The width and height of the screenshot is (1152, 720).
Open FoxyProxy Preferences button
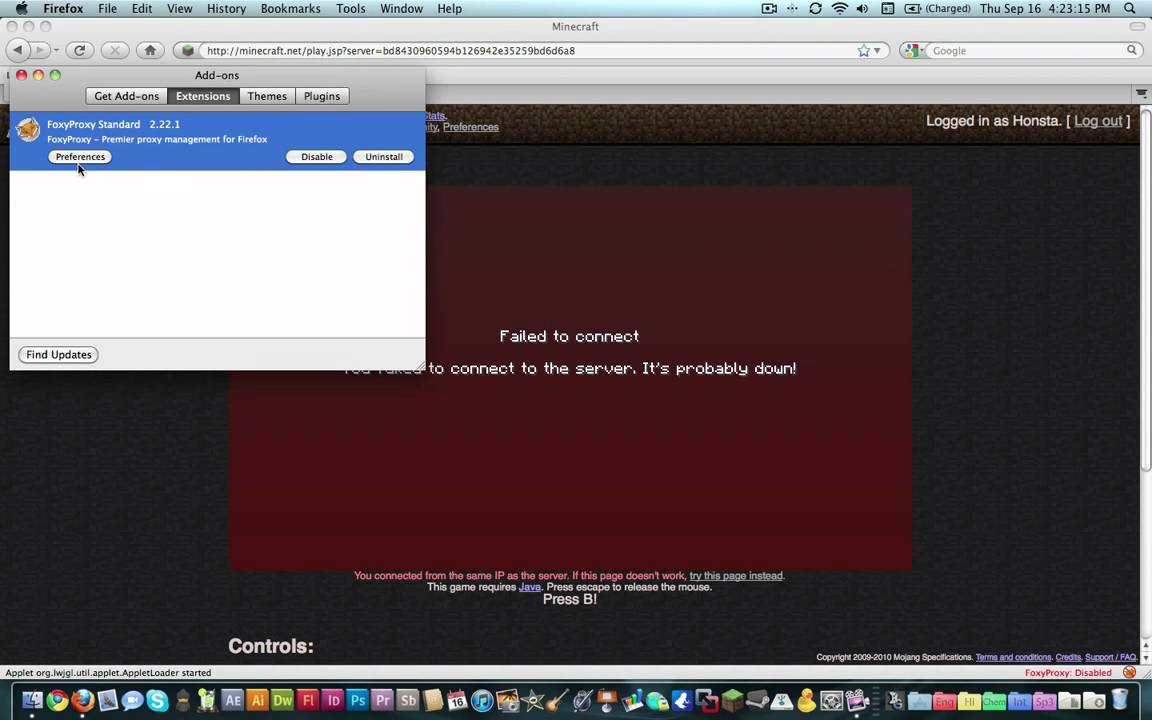[x=80, y=156]
